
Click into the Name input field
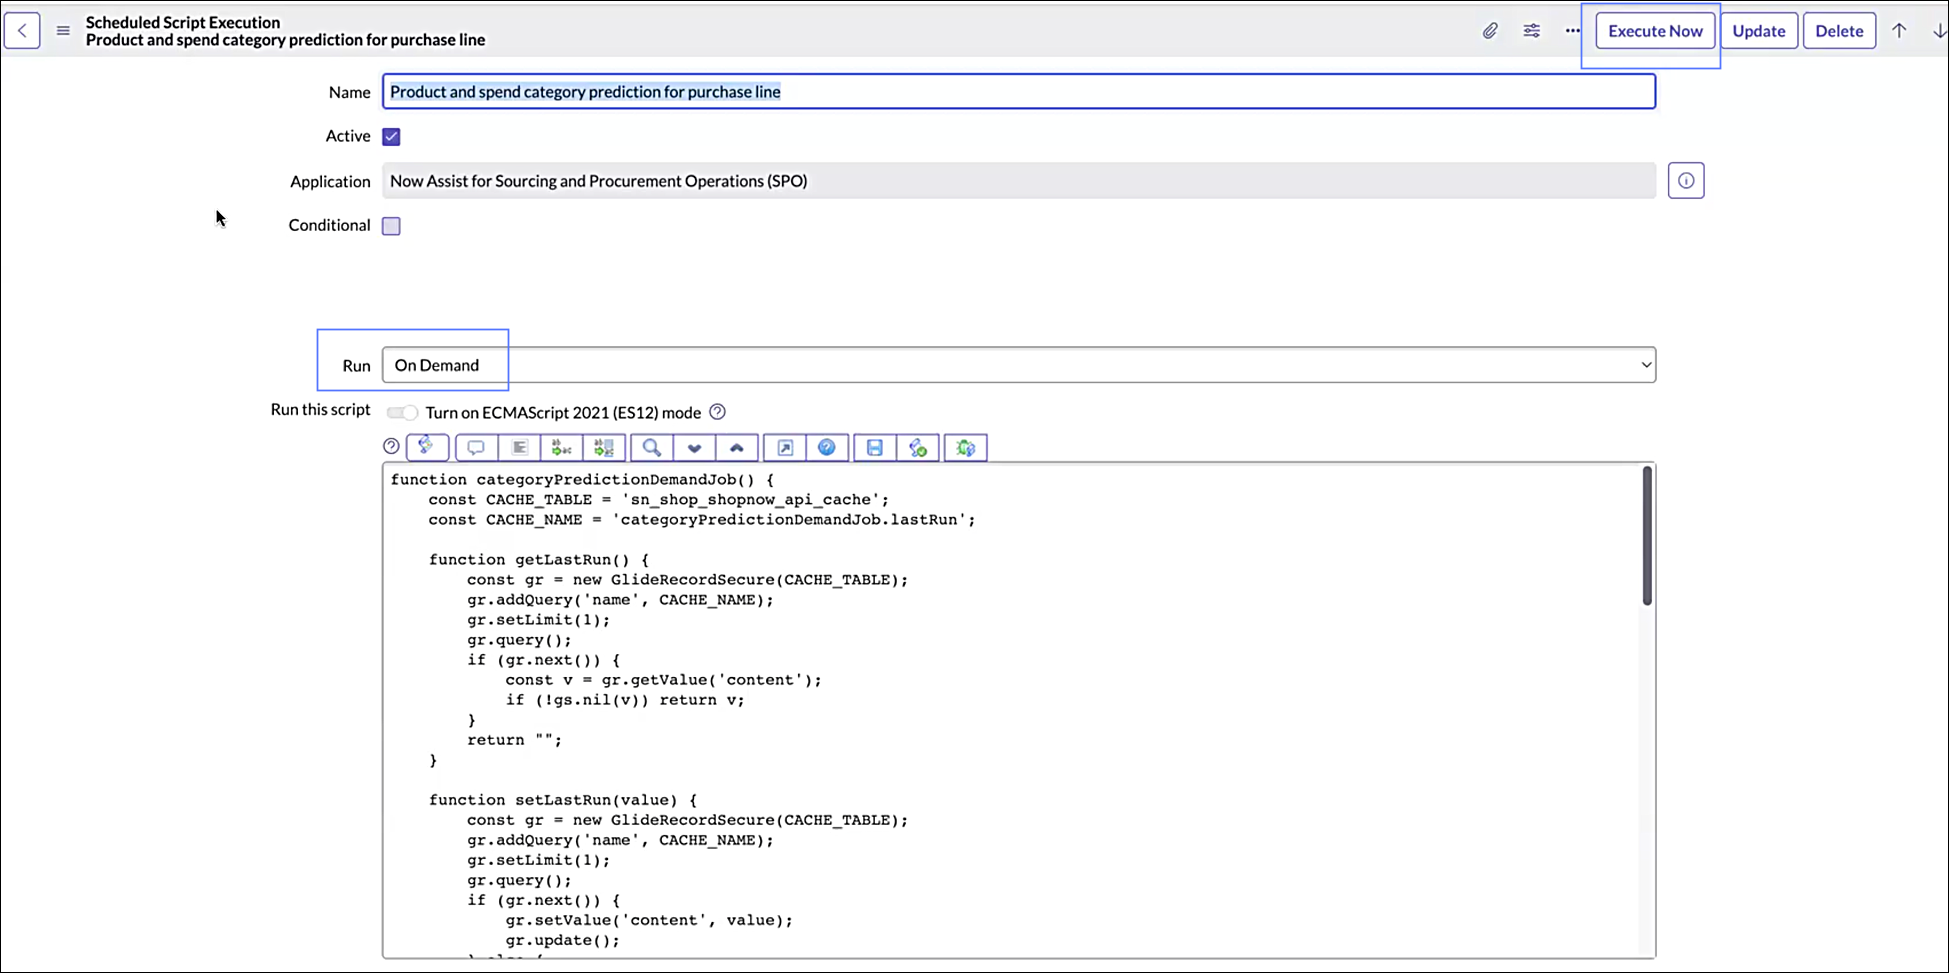1018,91
